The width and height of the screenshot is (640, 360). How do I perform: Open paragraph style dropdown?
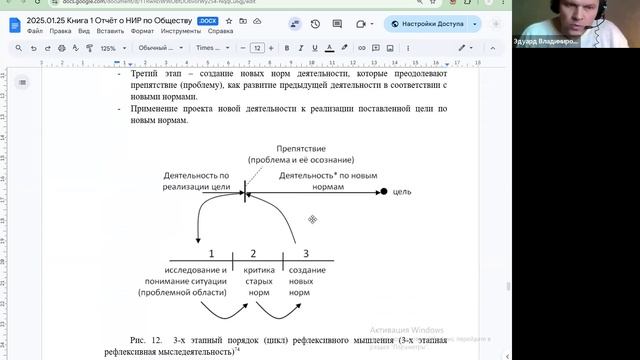point(161,48)
